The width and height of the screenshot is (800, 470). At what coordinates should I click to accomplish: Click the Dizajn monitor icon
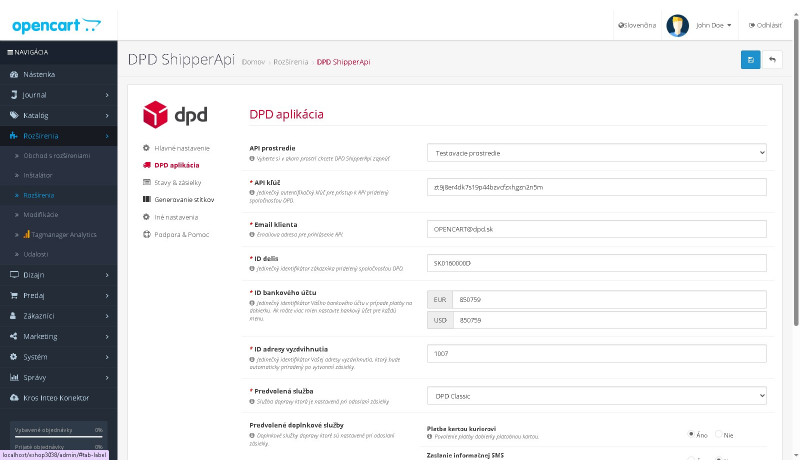click(x=14, y=275)
